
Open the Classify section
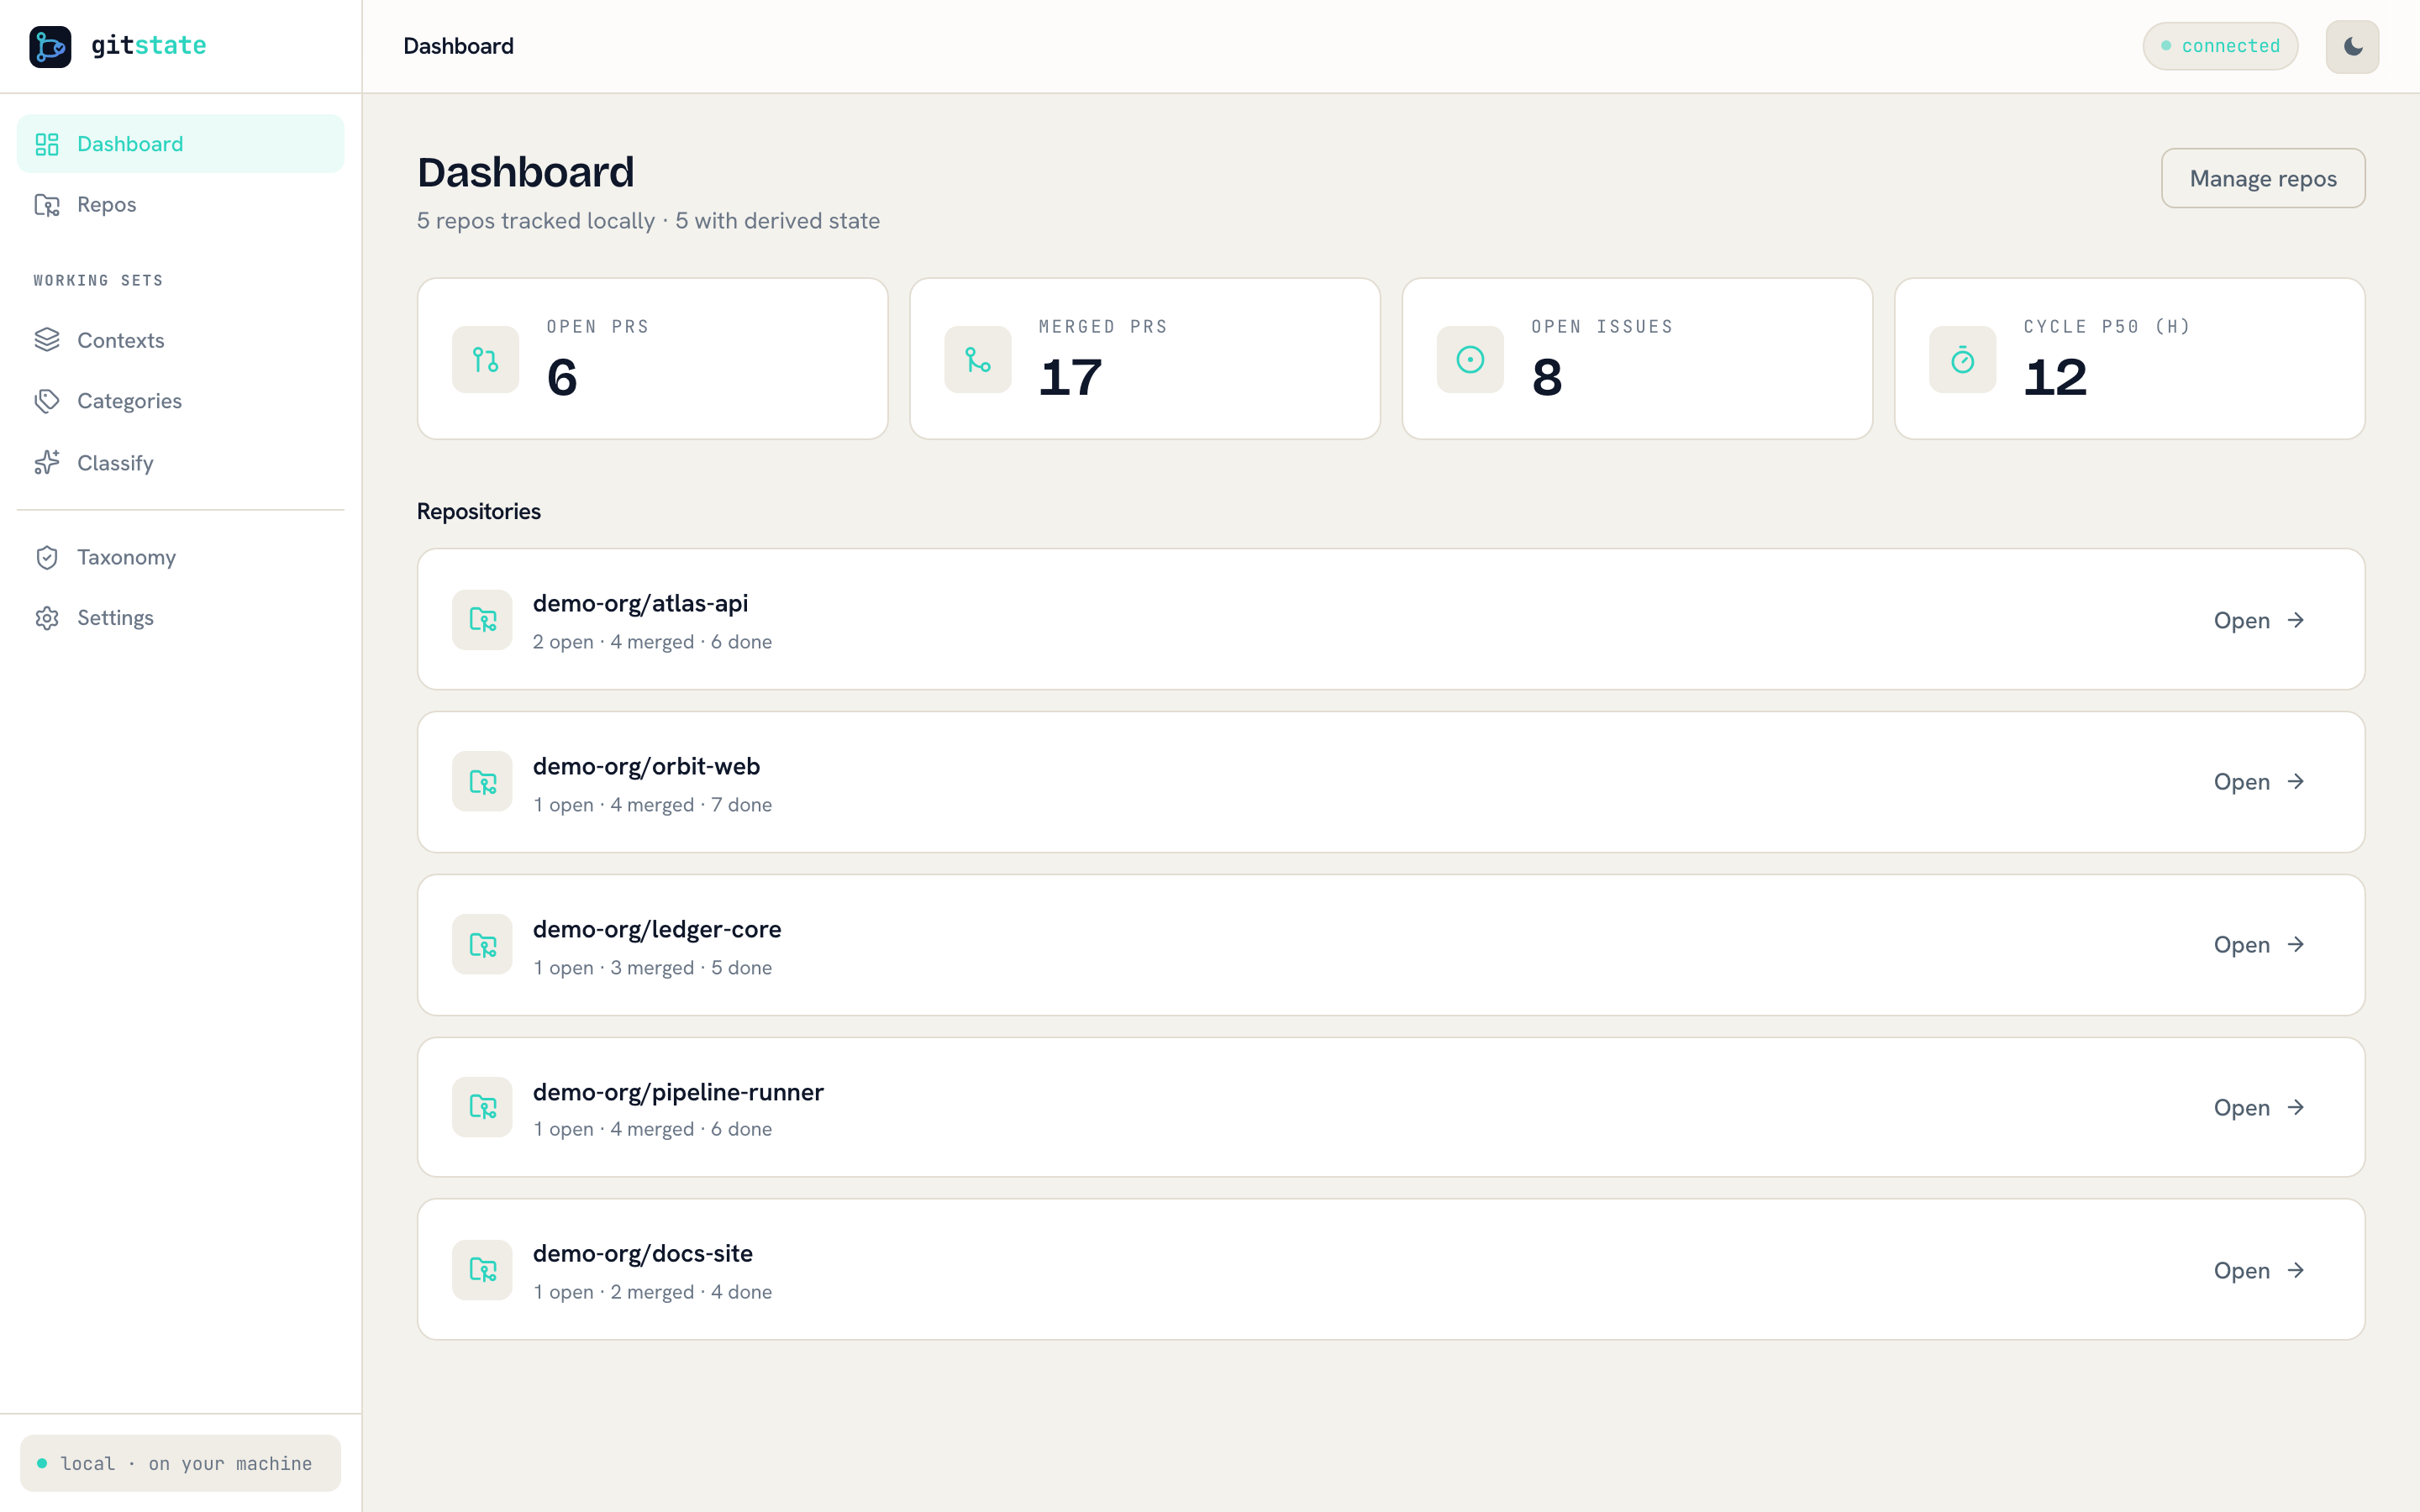tap(180, 463)
